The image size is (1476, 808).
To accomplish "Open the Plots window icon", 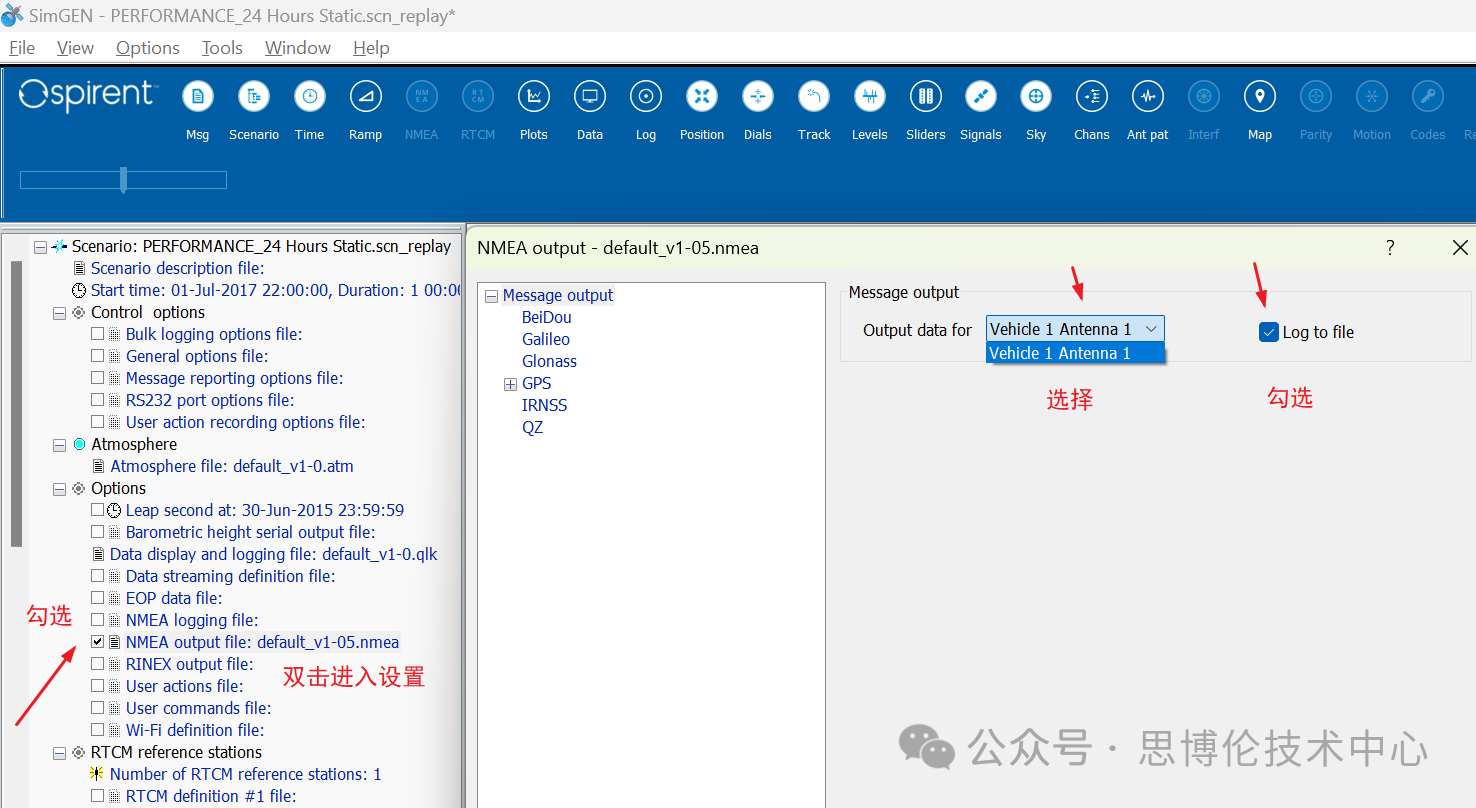I will [534, 97].
